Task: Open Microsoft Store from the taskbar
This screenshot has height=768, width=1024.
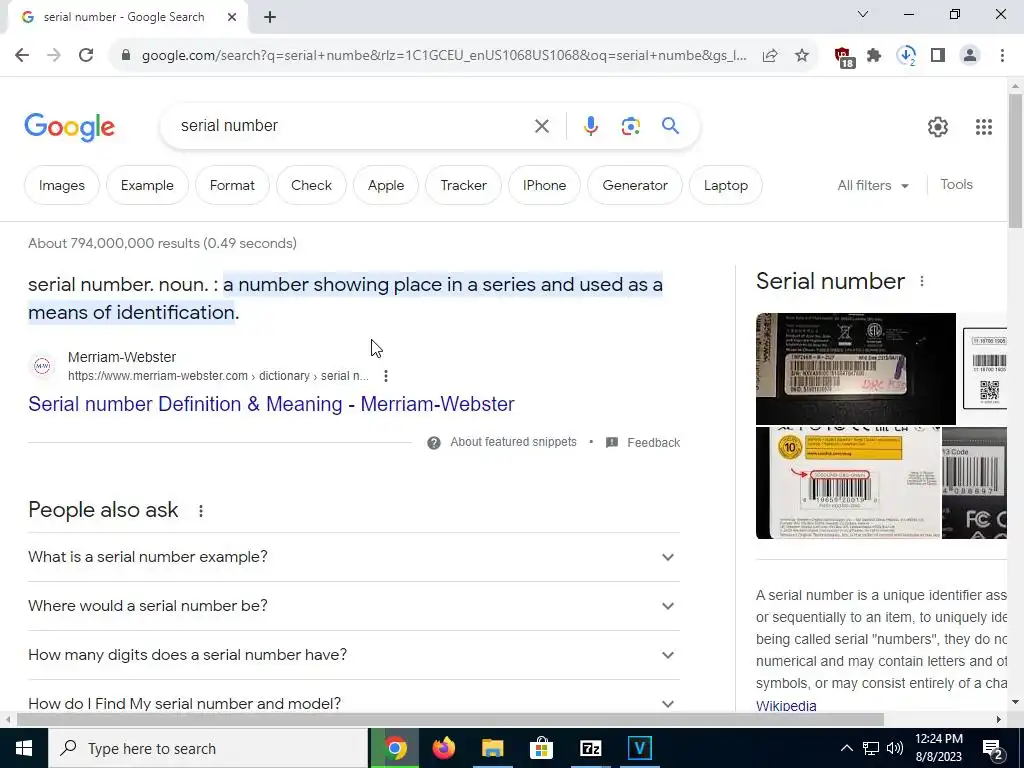Action: 541,748
